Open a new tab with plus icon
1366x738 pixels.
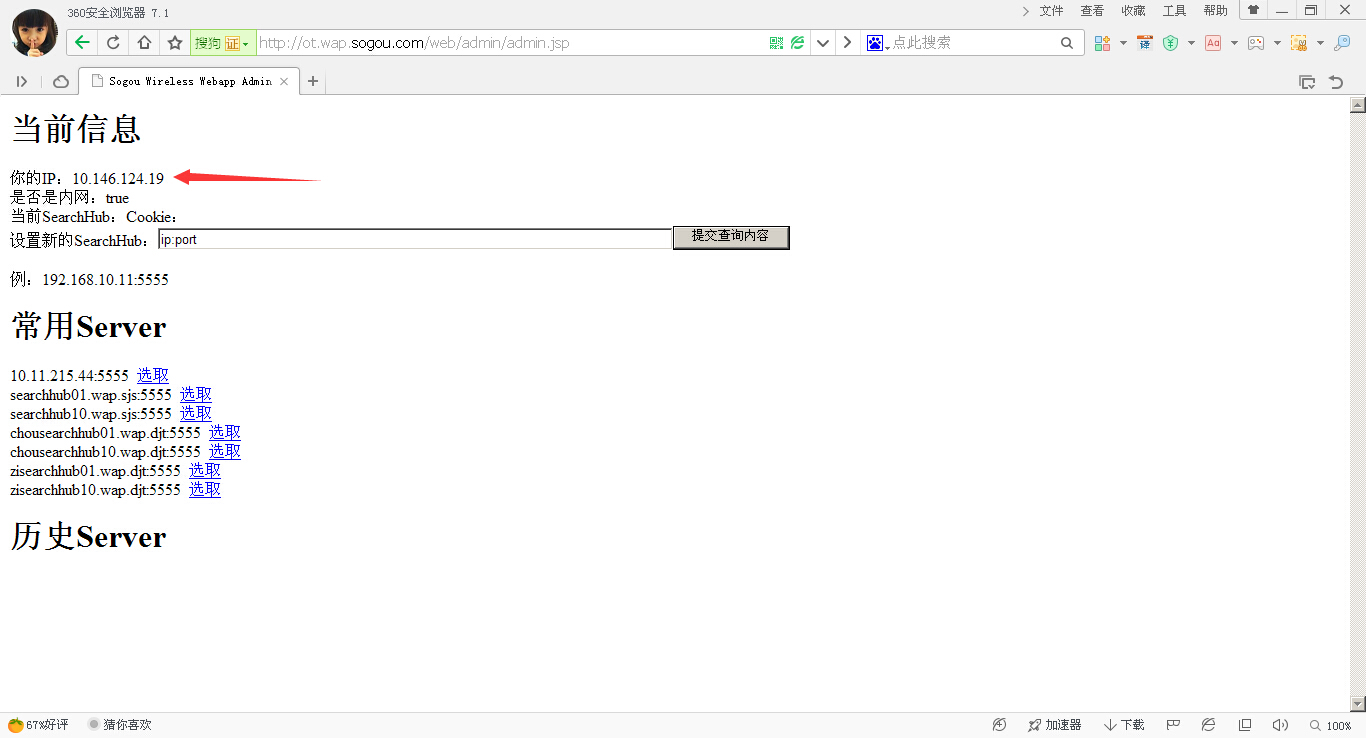pos(313,82)
